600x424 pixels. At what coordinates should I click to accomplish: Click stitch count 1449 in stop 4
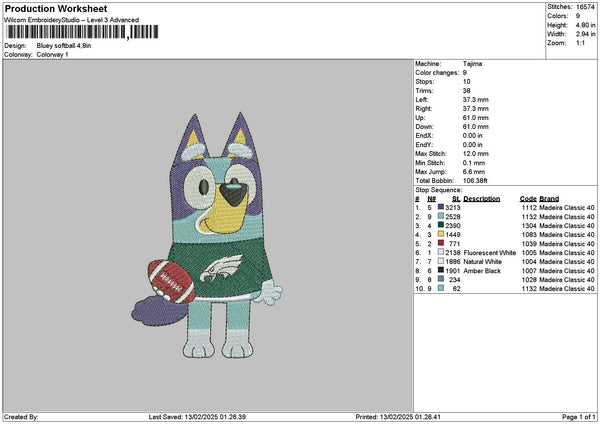453,235
